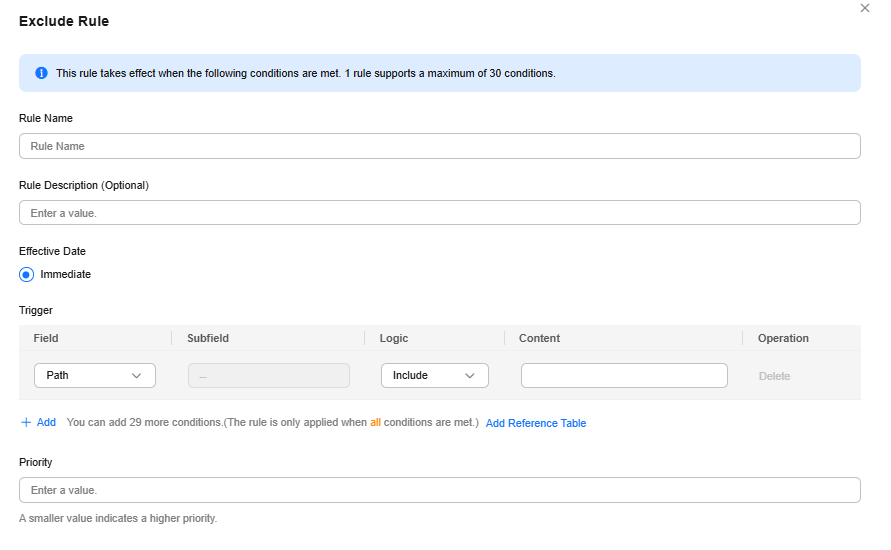The image size is (891, 550).
Task: Click Delete in the Operation column
Action: (x=774, y=376)
